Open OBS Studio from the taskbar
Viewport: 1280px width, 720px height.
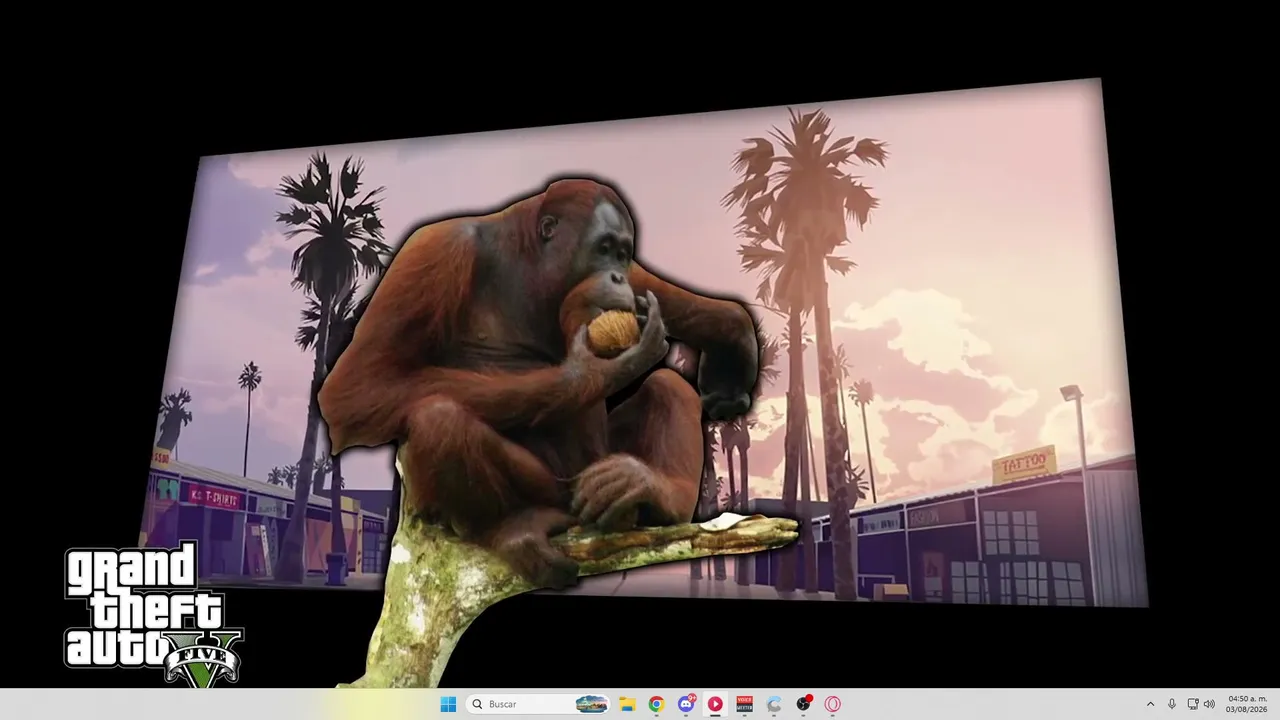[x=803, y=704]
